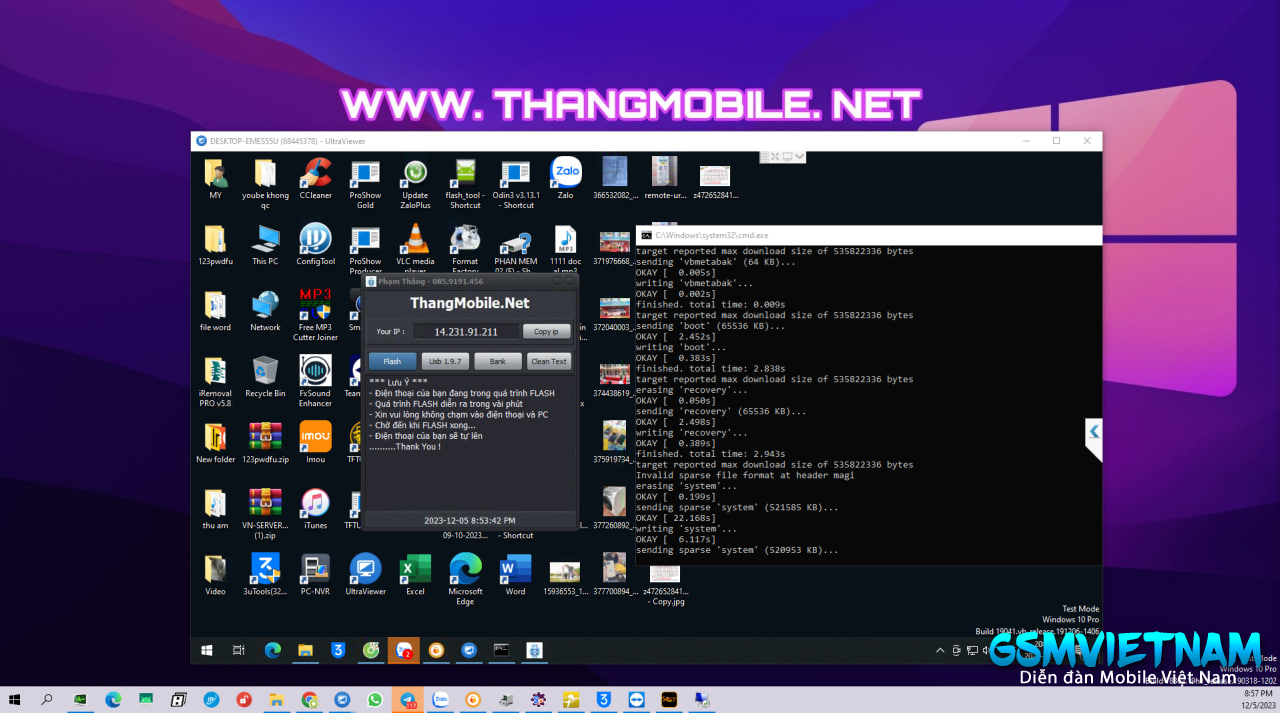Open cmd.exe on the remote taskbar

pyautogui.click(x=501, y=650)
